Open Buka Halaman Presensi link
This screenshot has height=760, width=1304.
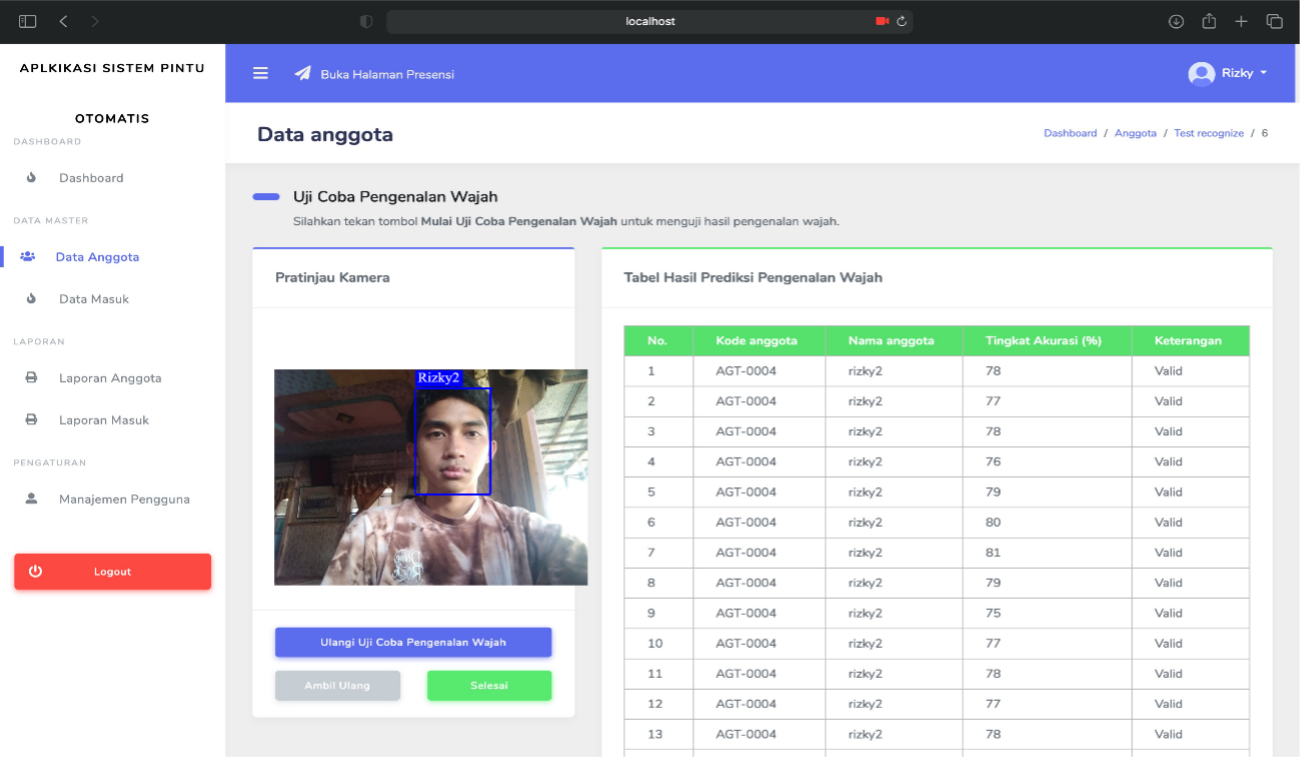(x=387, y=74)
